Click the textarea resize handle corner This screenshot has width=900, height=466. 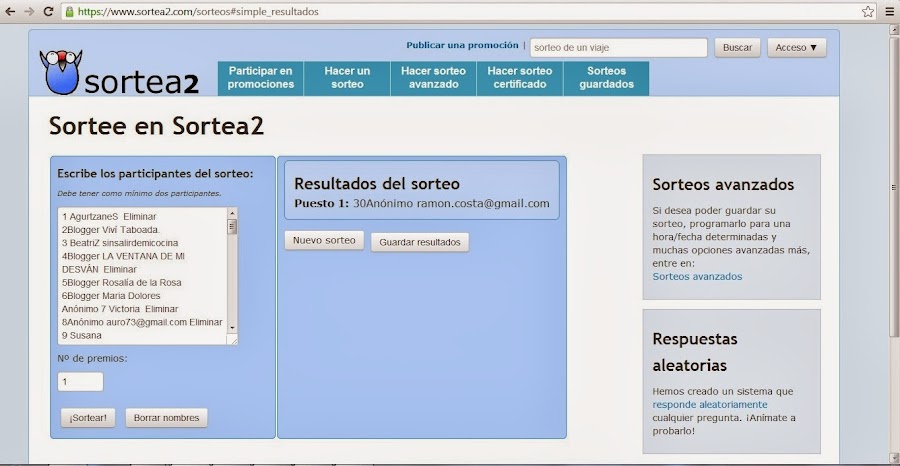233,340
